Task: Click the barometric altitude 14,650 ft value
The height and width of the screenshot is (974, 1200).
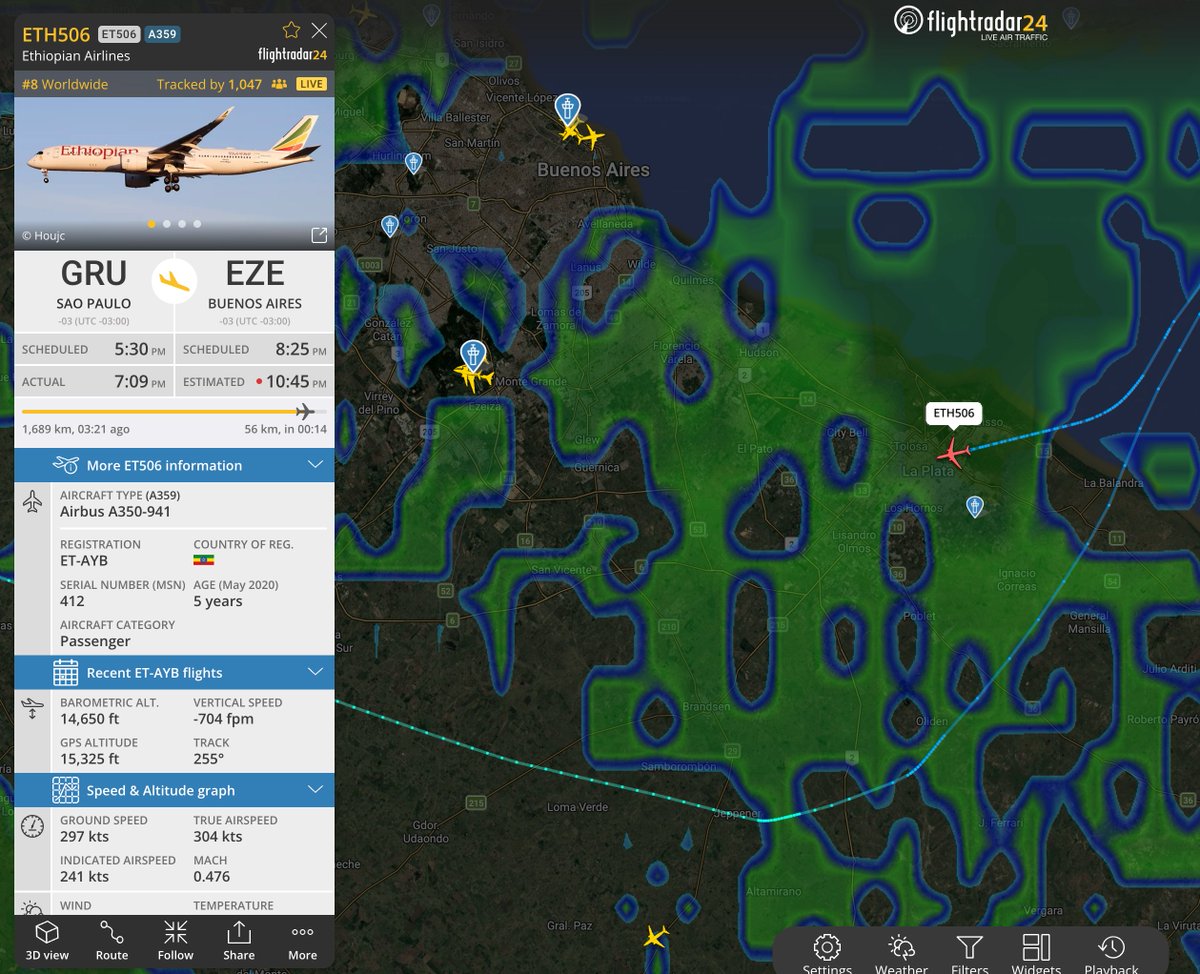Action: point(89,719)
